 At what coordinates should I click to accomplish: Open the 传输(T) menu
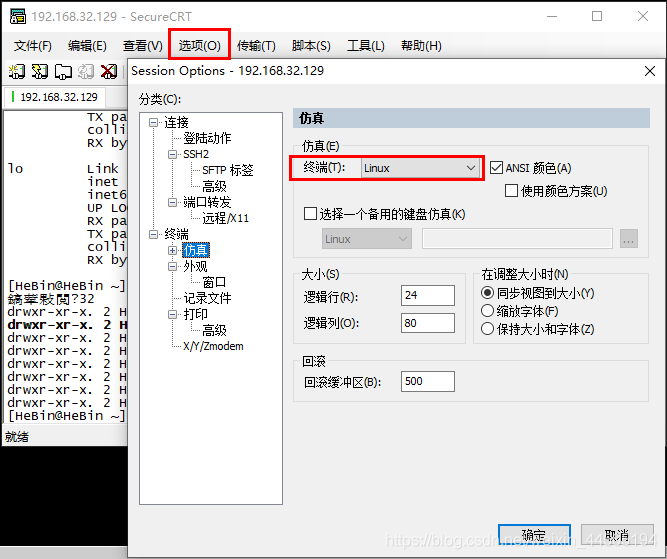[256, 46]
